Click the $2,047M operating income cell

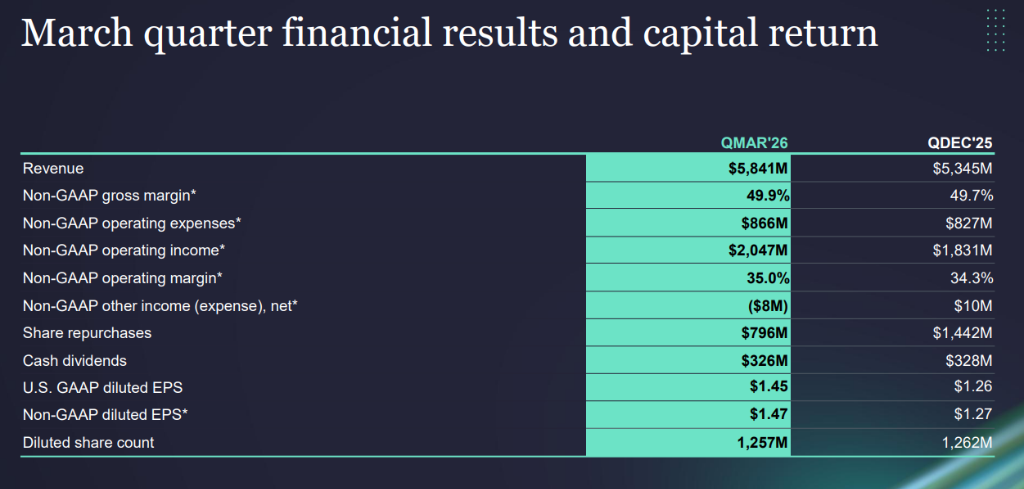(x=759, y=250)
